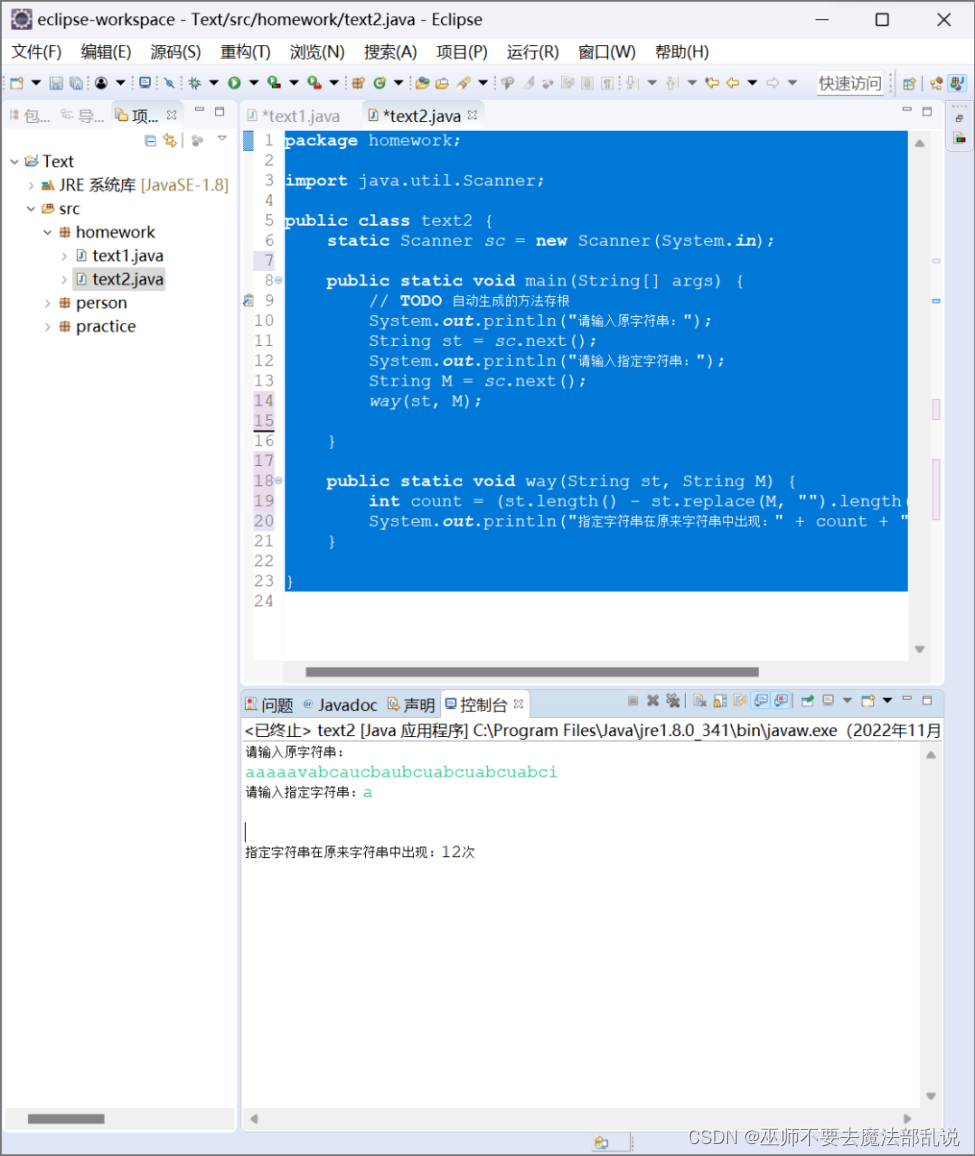Select text2.java in the project tree
Viewport: 975px width, 1156px height.
(119, 279)
